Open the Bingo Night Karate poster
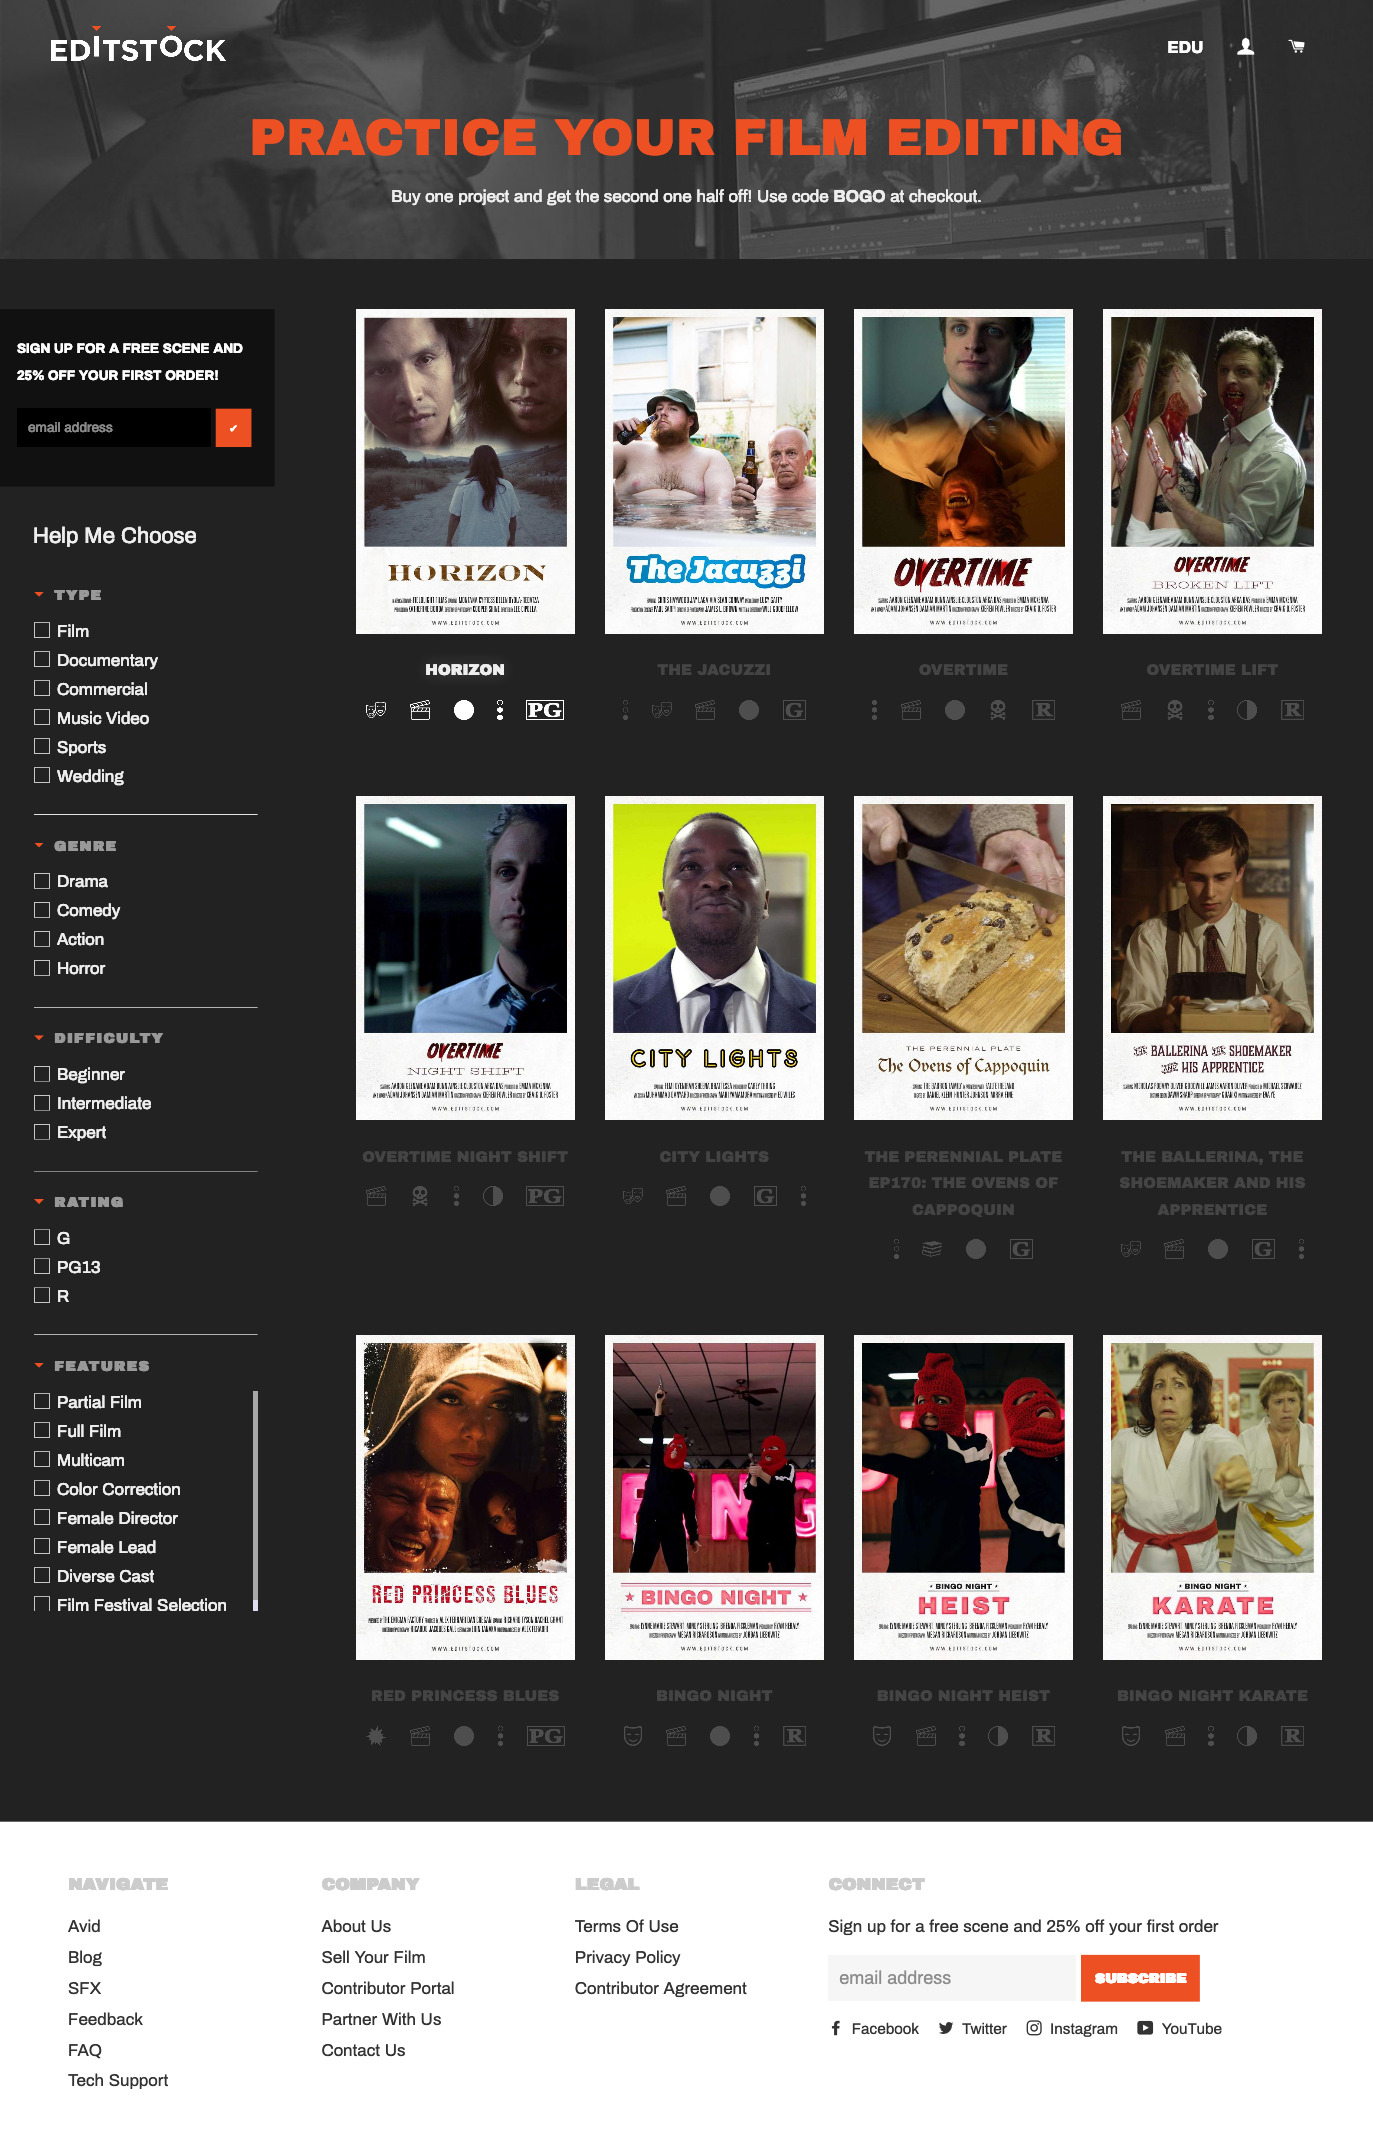This screenshot has height=2143, width=1373. [1212, 1497]
